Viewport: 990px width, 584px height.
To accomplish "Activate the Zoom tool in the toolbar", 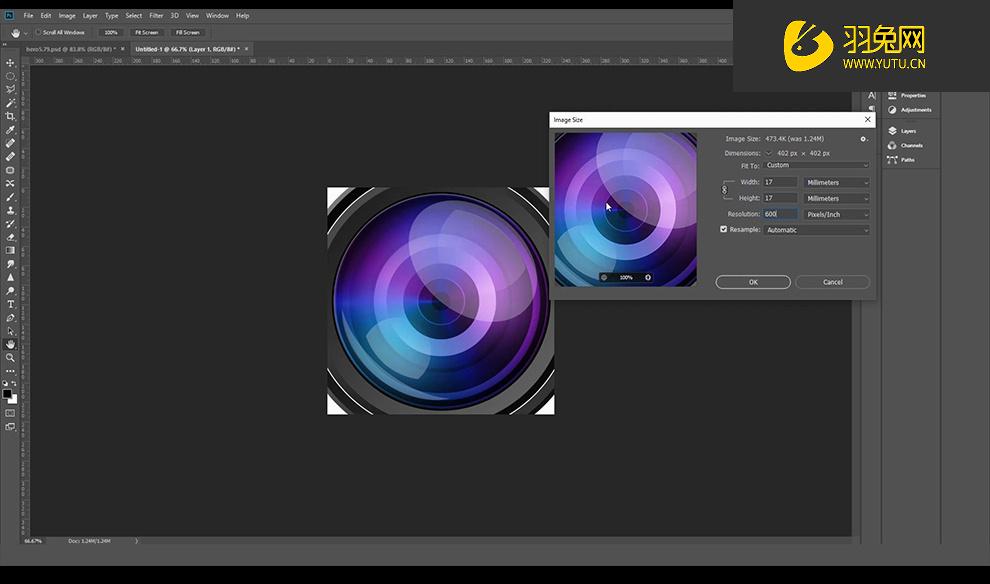I will [x=11, y=357].
